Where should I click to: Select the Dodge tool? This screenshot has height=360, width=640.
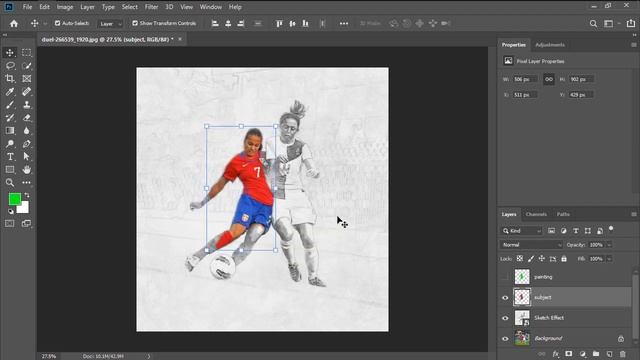click(x=10, y=144)
